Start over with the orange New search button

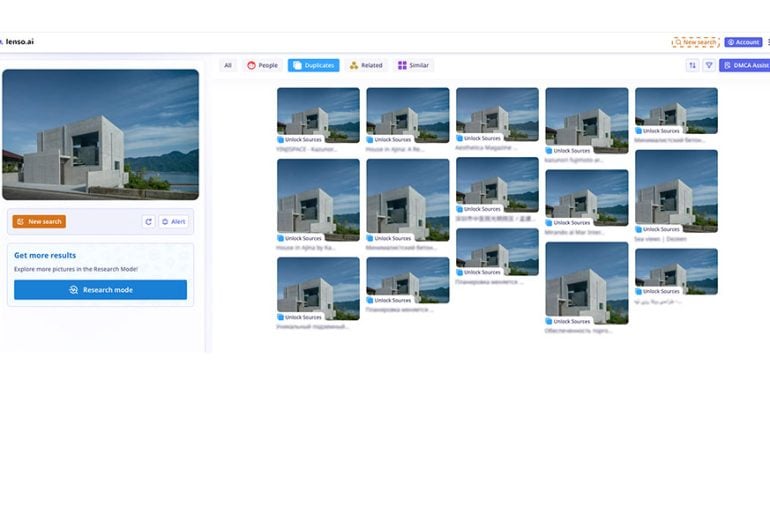point(39,221)
